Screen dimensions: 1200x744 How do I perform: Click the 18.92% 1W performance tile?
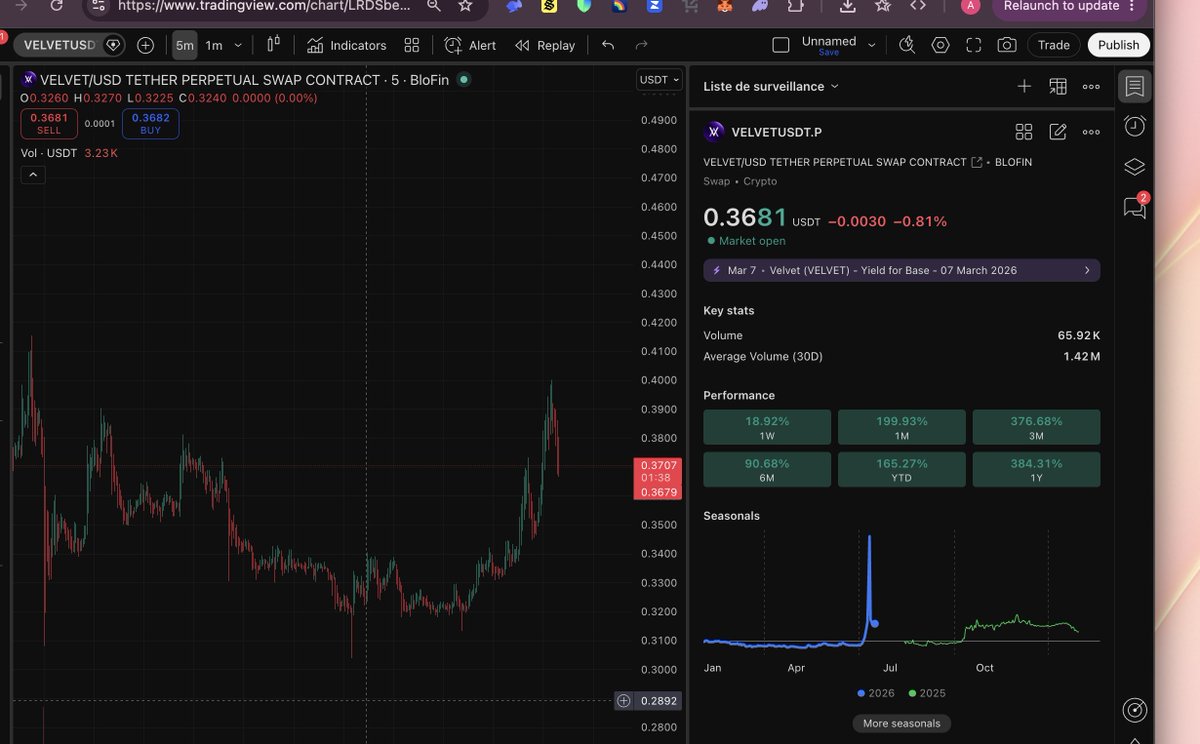tap(767, 427)
